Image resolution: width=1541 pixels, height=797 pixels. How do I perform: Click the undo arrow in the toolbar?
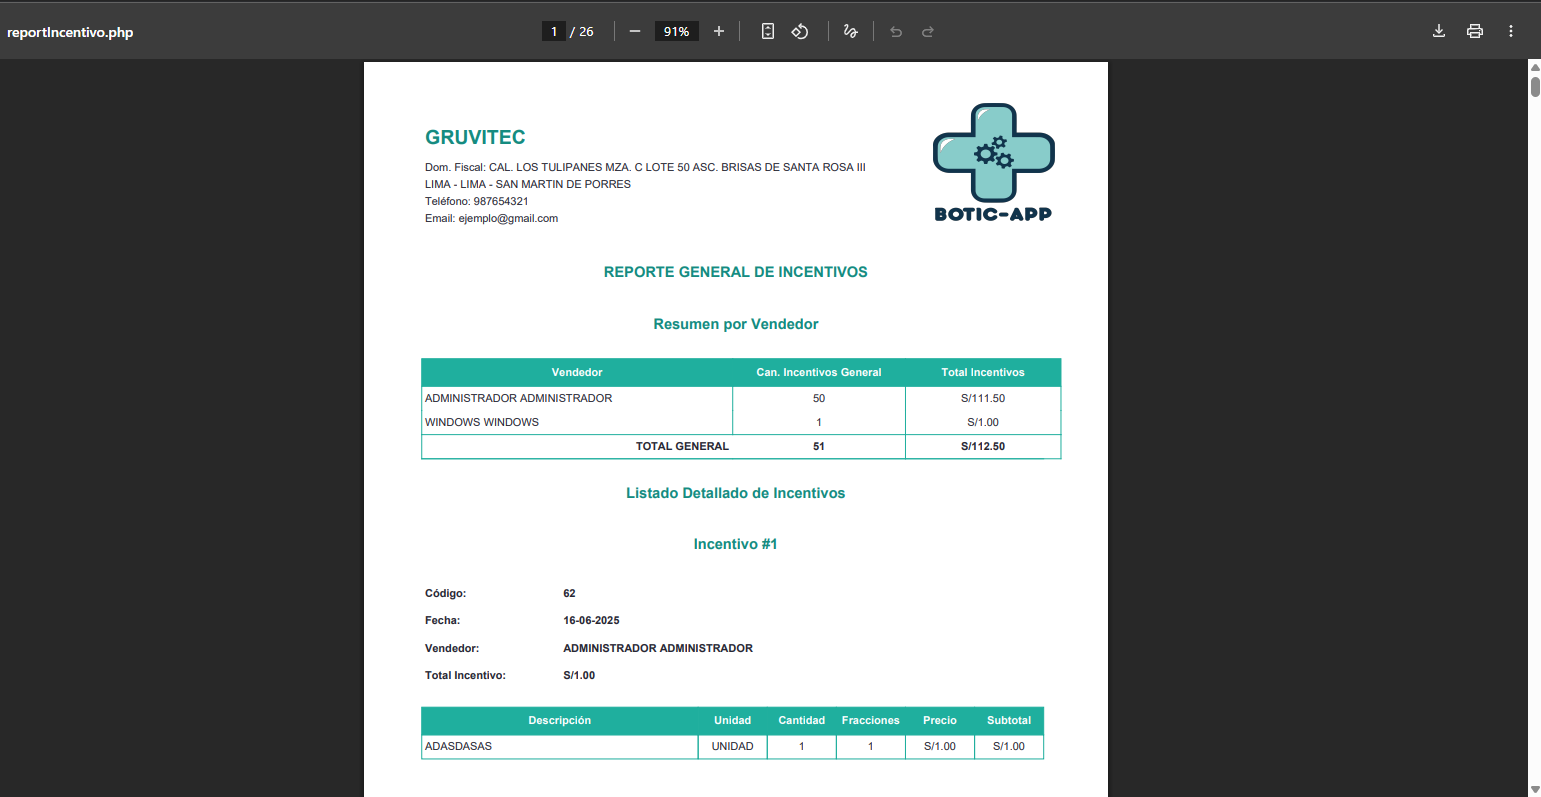(x=896, y=32)
